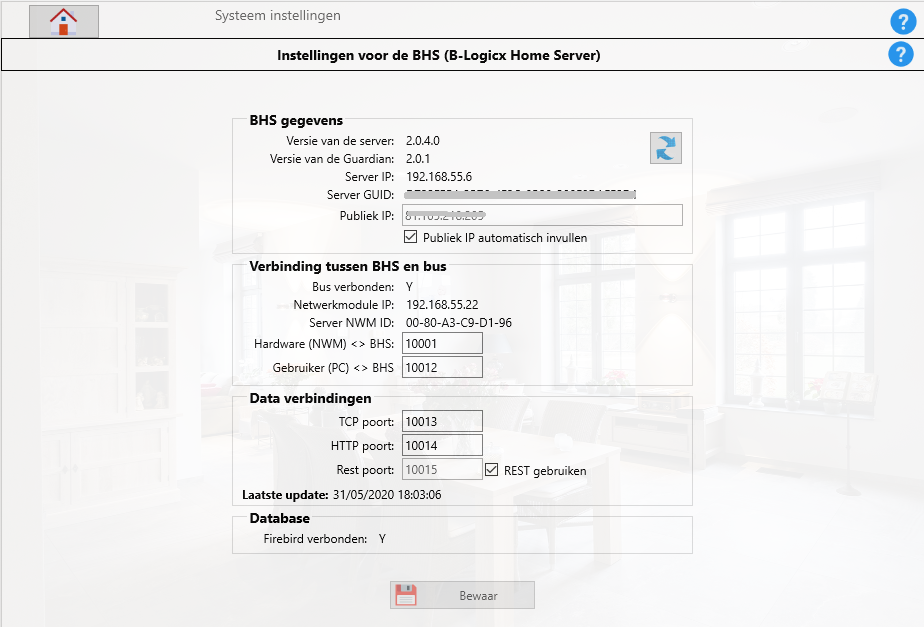This screenshot has width=924, height=627.
Task: Edit the Gebruiker (PC) <> BHS port field
Action: pyautogui.click(x=443, y=367)
